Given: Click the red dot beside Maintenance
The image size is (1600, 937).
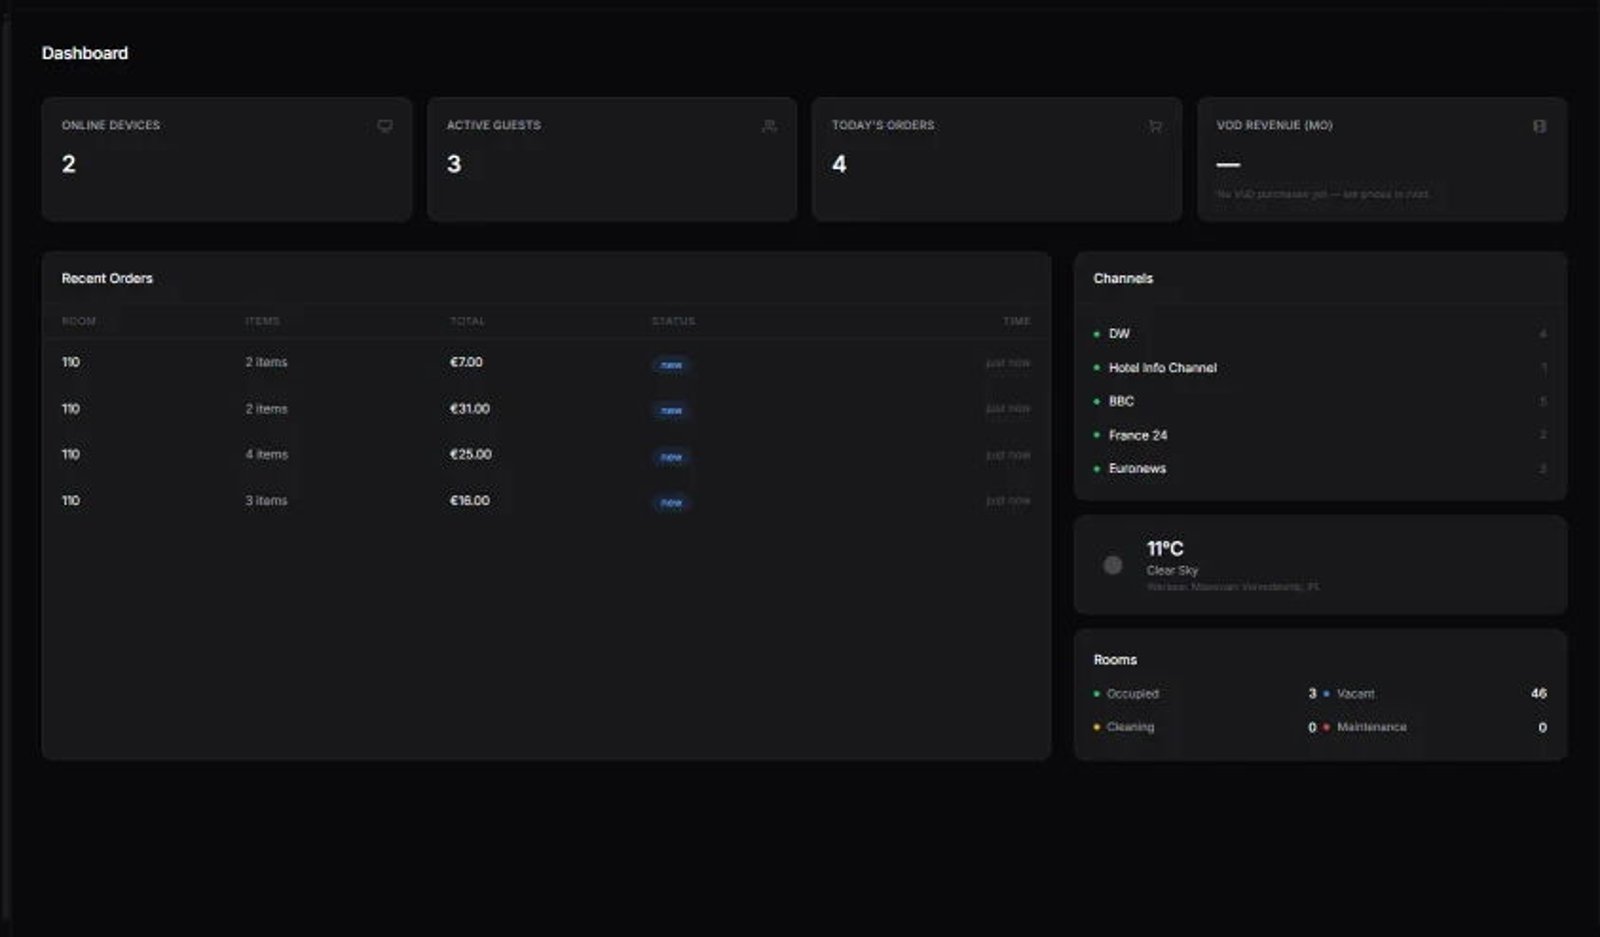Looking at the screenshot, I should pos(1327,728).
